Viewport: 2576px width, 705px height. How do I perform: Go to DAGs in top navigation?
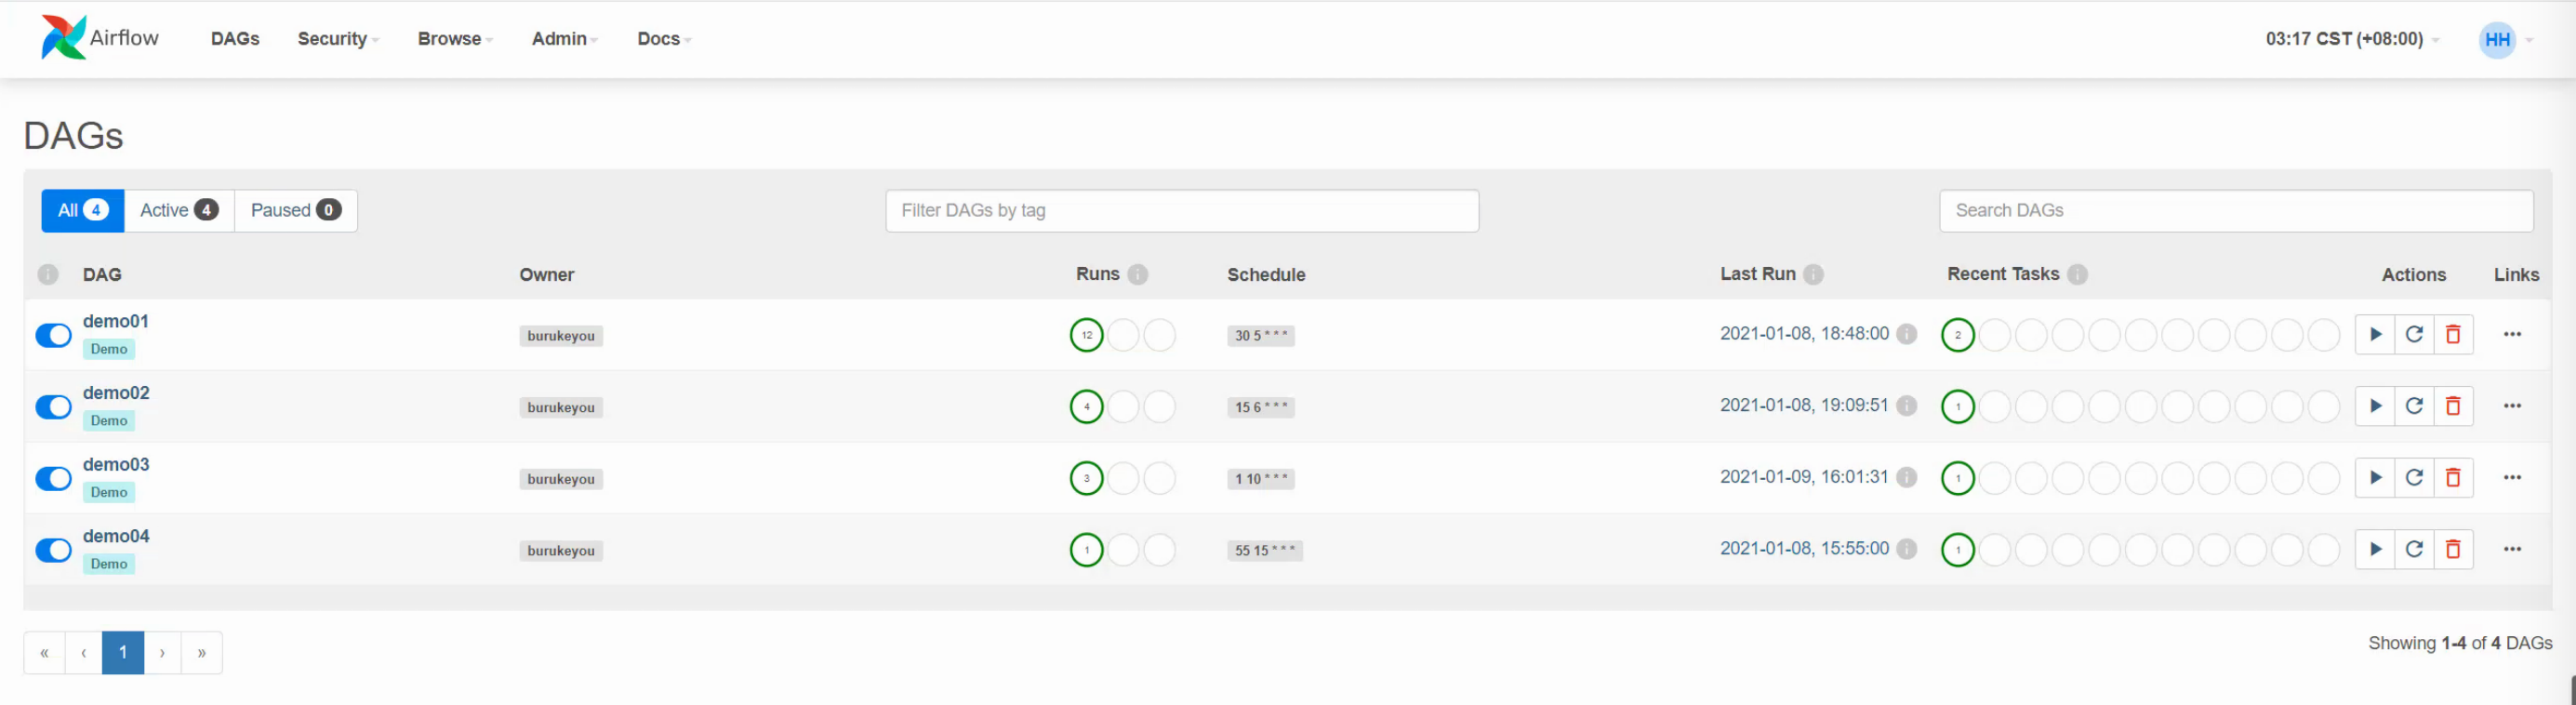point(235,39)
